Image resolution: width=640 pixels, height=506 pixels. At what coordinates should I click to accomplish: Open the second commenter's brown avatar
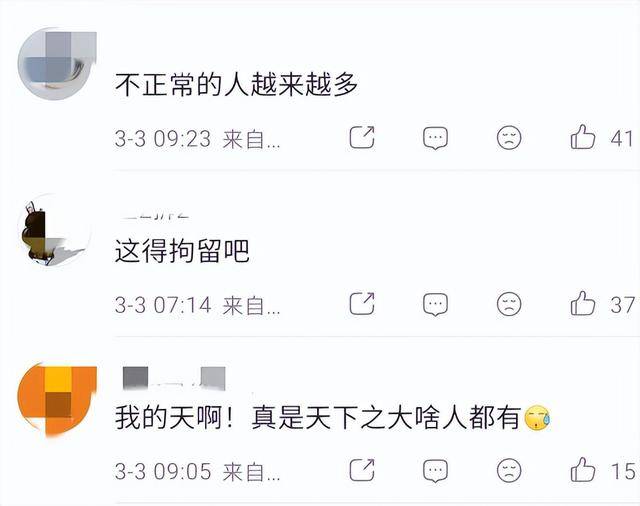pyautogui.click(x=55, y=231)
